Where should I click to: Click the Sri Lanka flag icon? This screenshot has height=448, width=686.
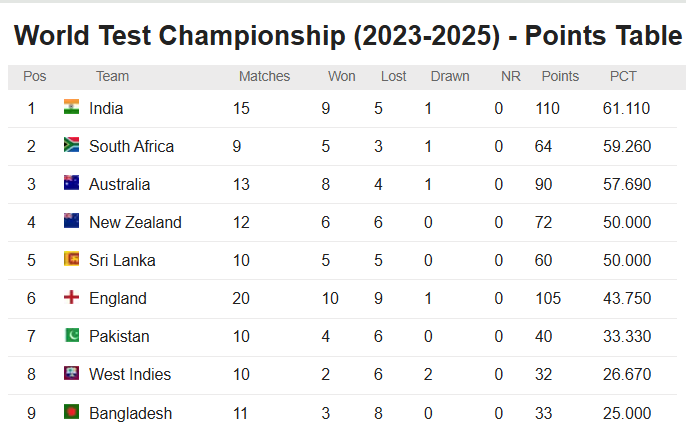[x=71, y=259]
